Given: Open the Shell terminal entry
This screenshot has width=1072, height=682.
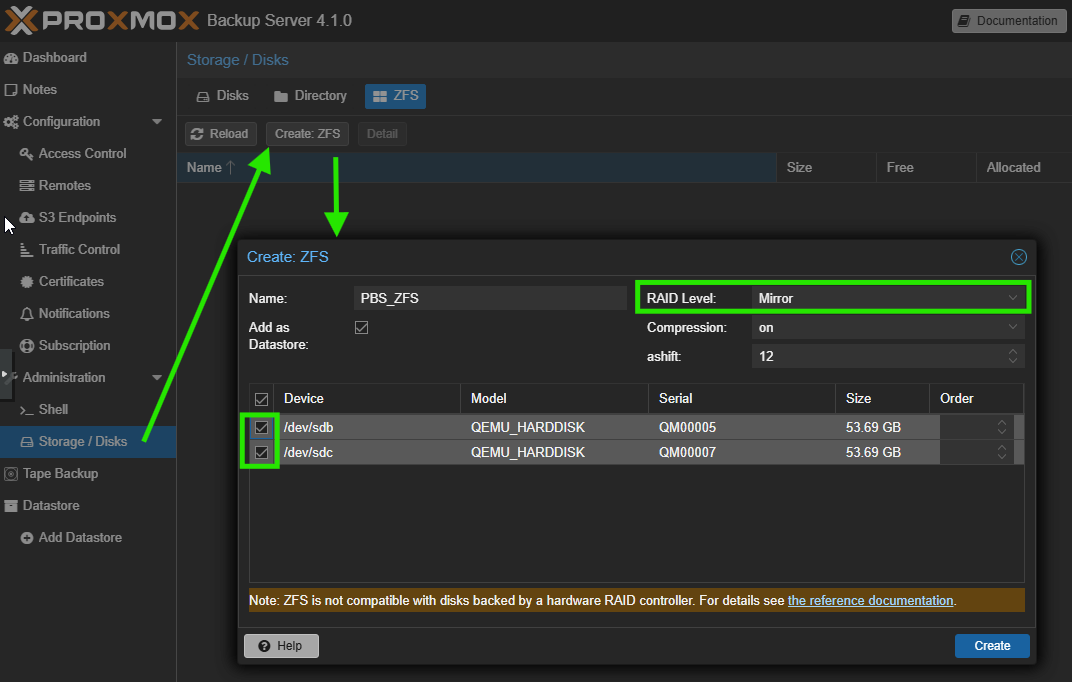Looking at the screenshot, I should (53, 410).
